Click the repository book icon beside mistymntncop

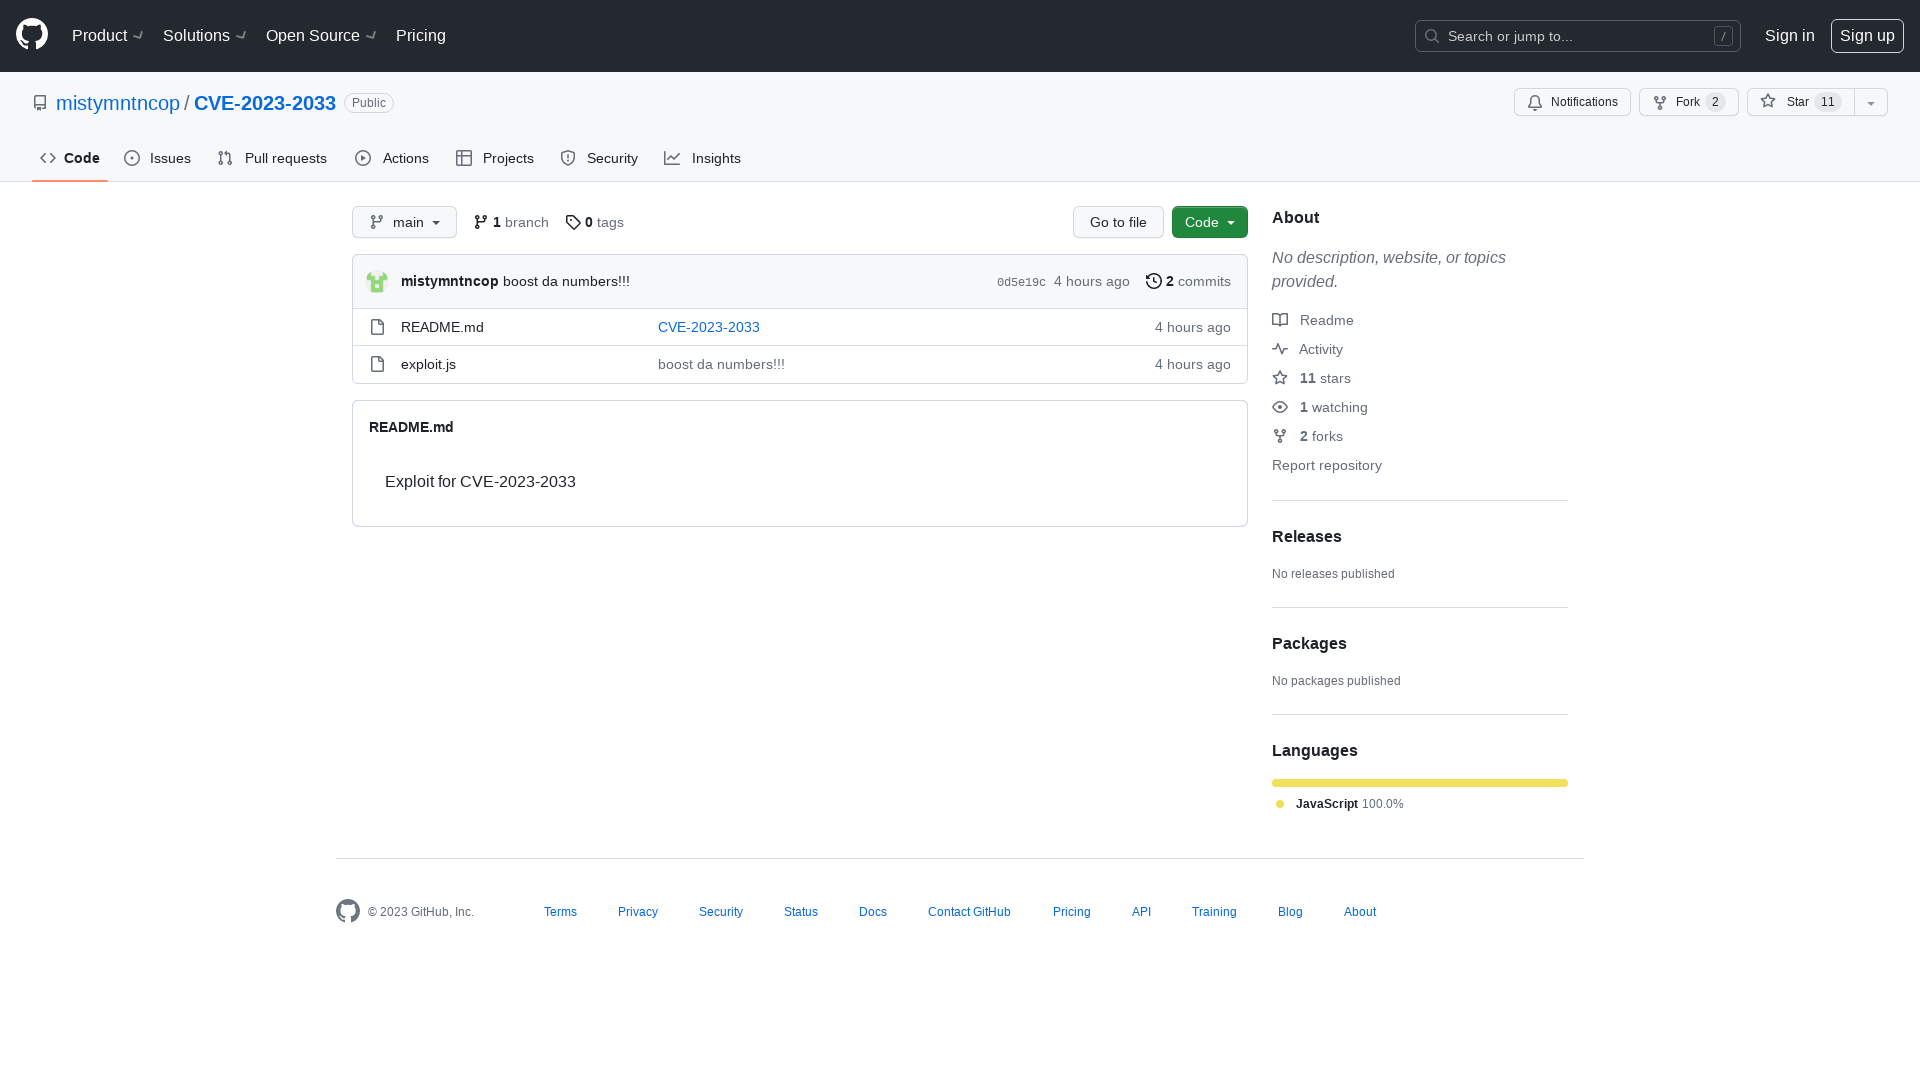(40, 103)
